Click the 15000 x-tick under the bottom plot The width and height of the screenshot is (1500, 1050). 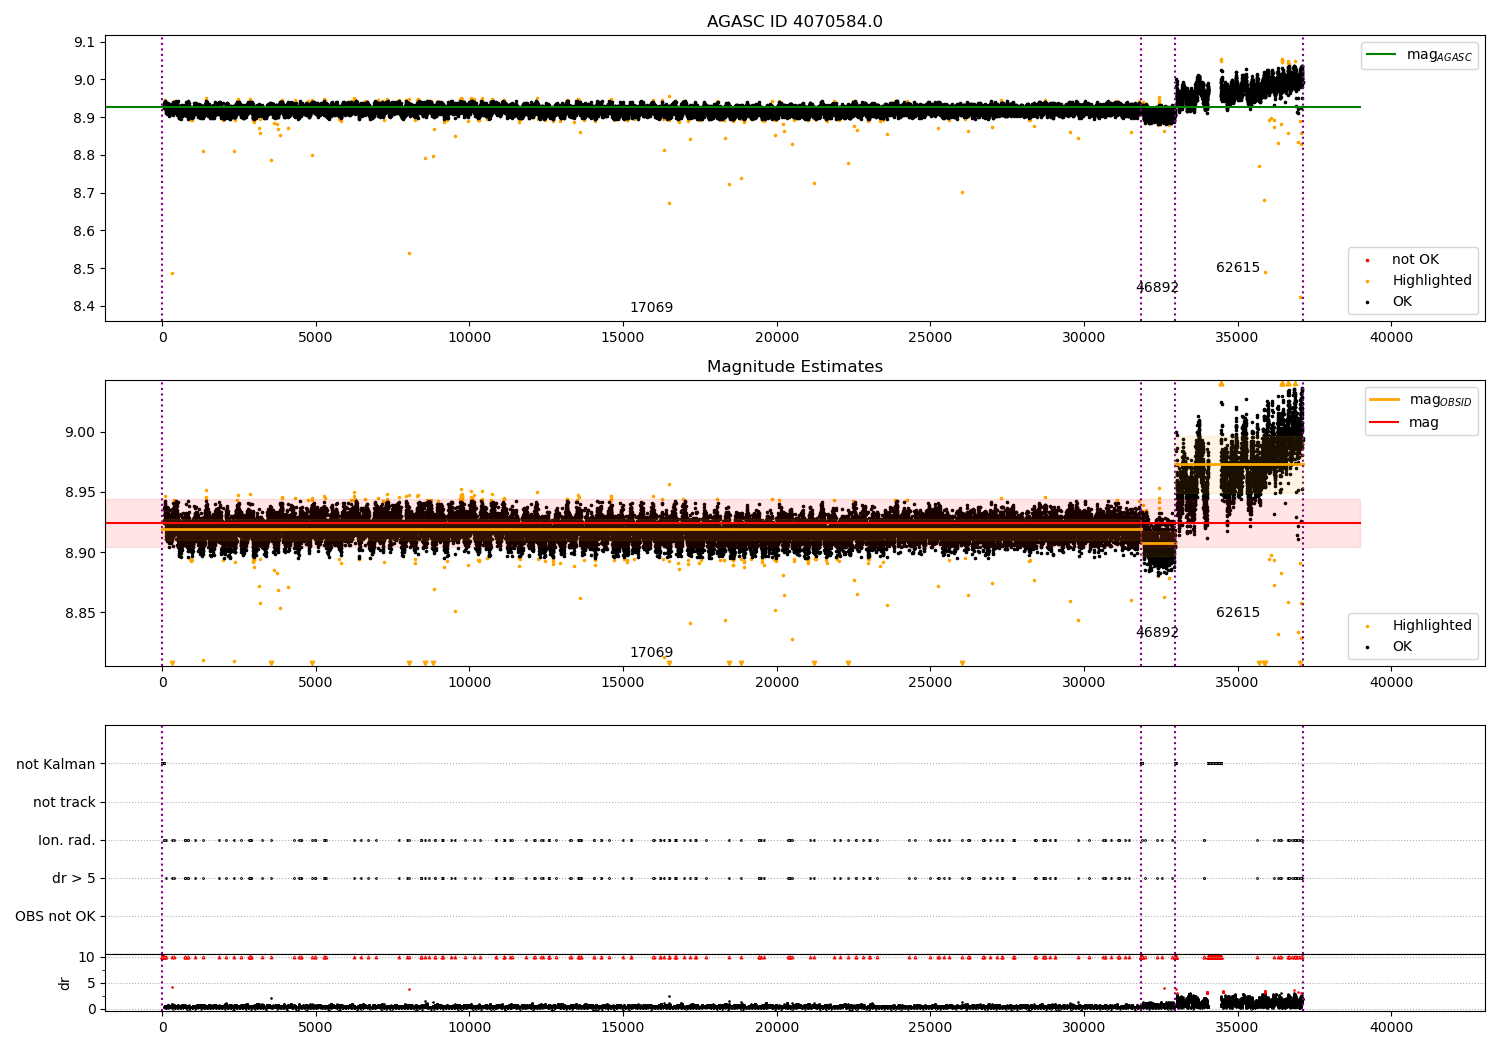(623, 1028)
